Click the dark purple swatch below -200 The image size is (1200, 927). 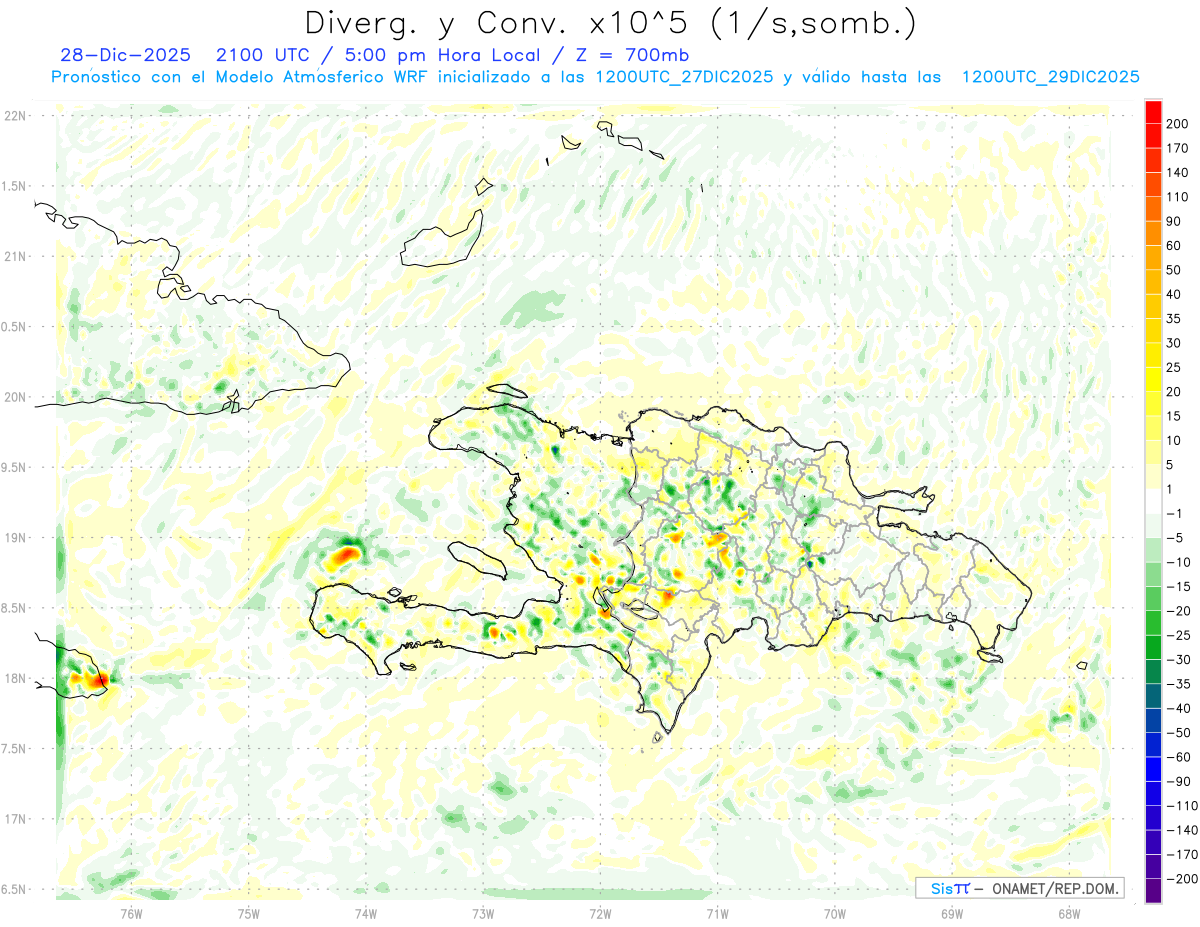[1153, 890]
